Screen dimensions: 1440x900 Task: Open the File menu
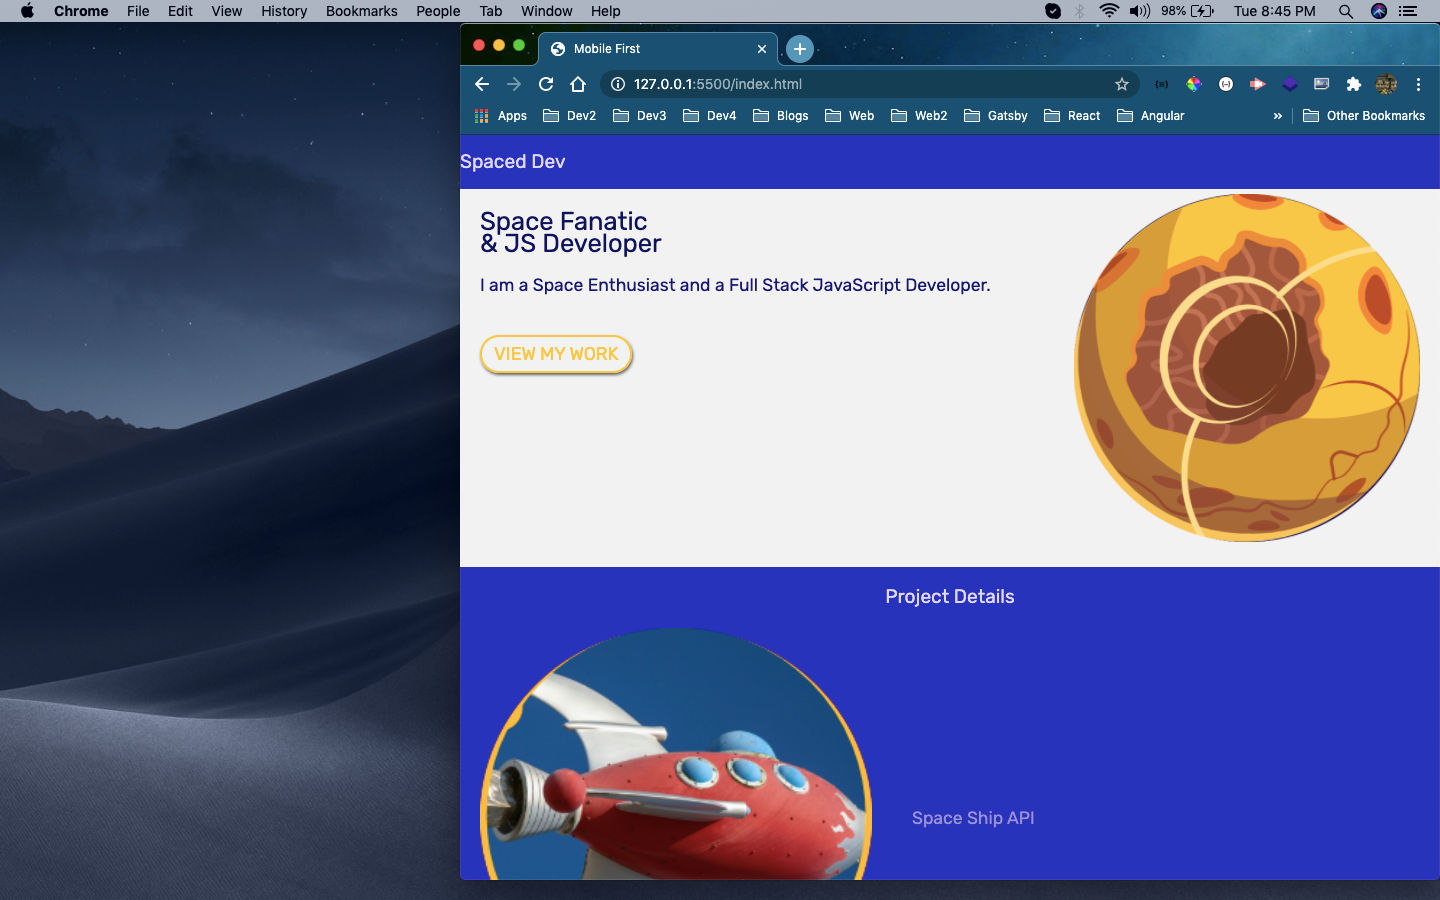point(138,11)
